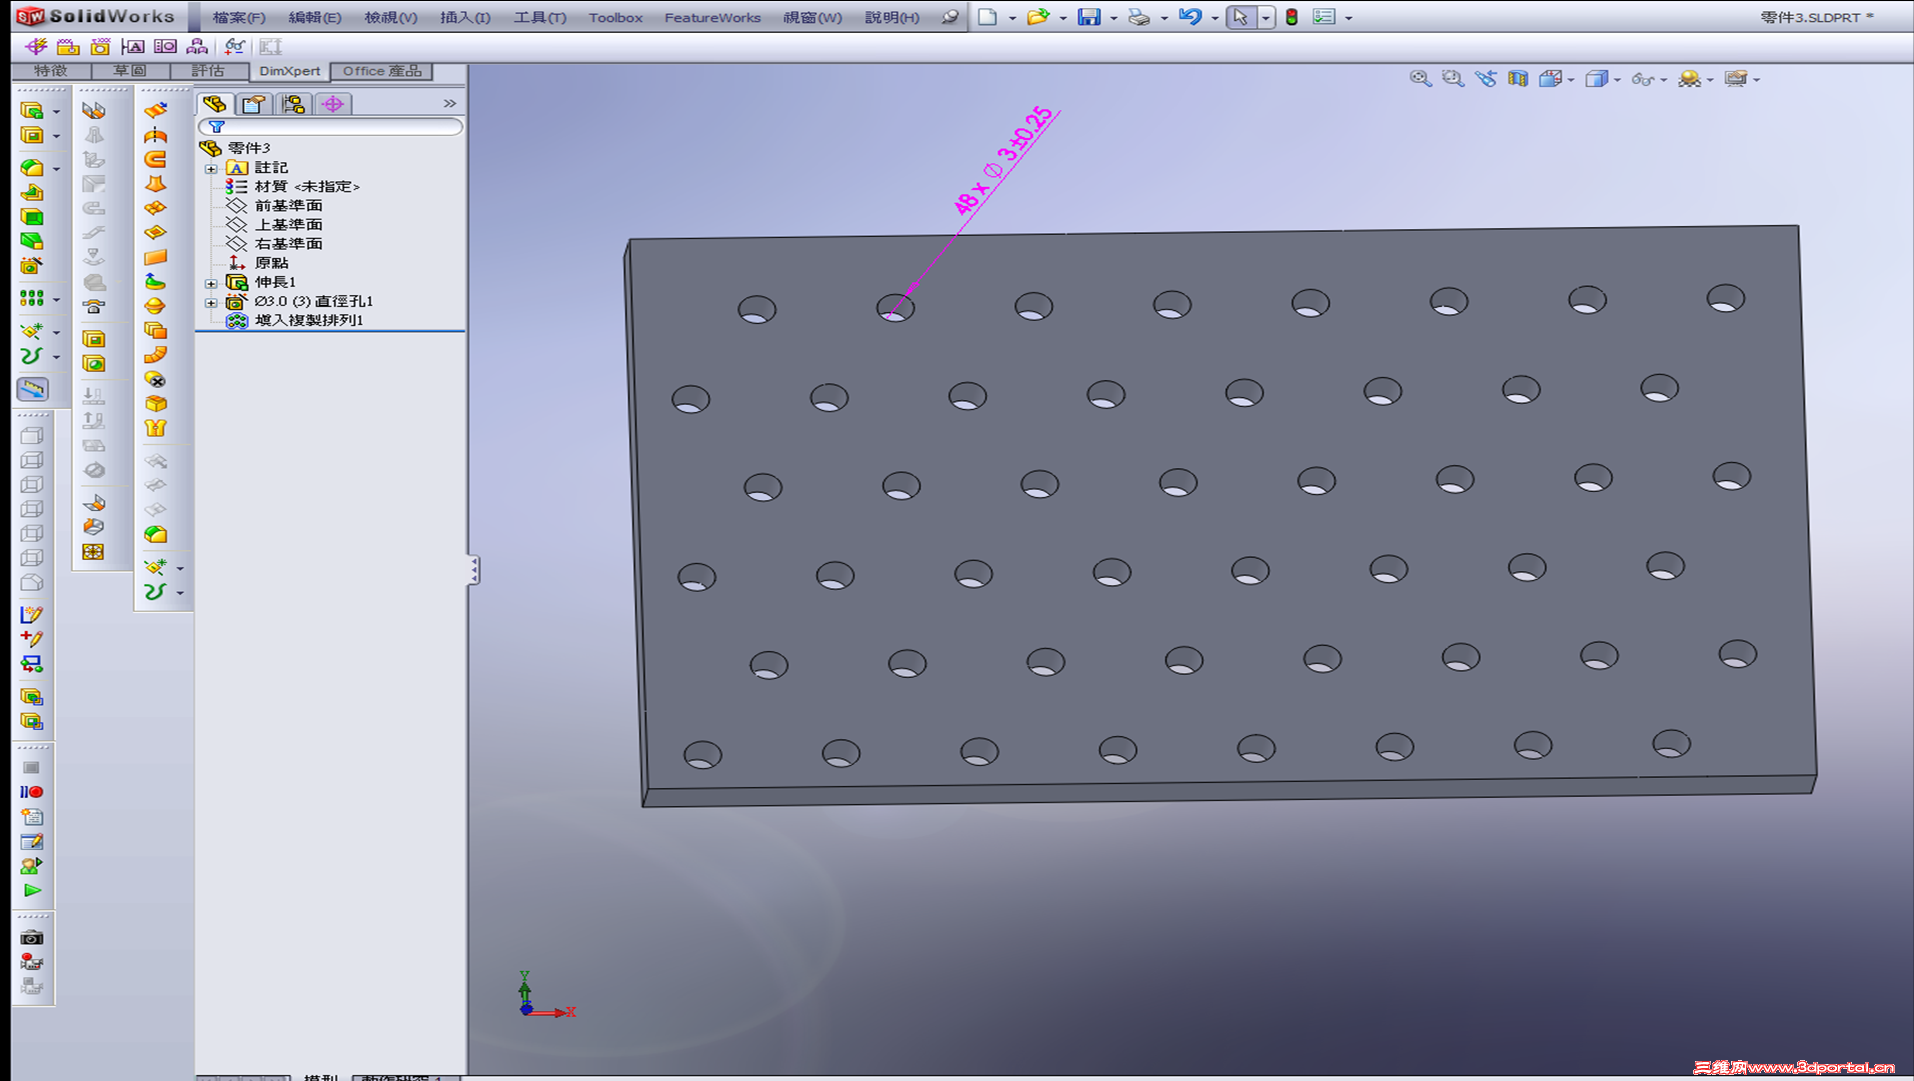Expand the 伸長1 feature node
The image size is (1914, 1081).
click(x=211, y=283)
